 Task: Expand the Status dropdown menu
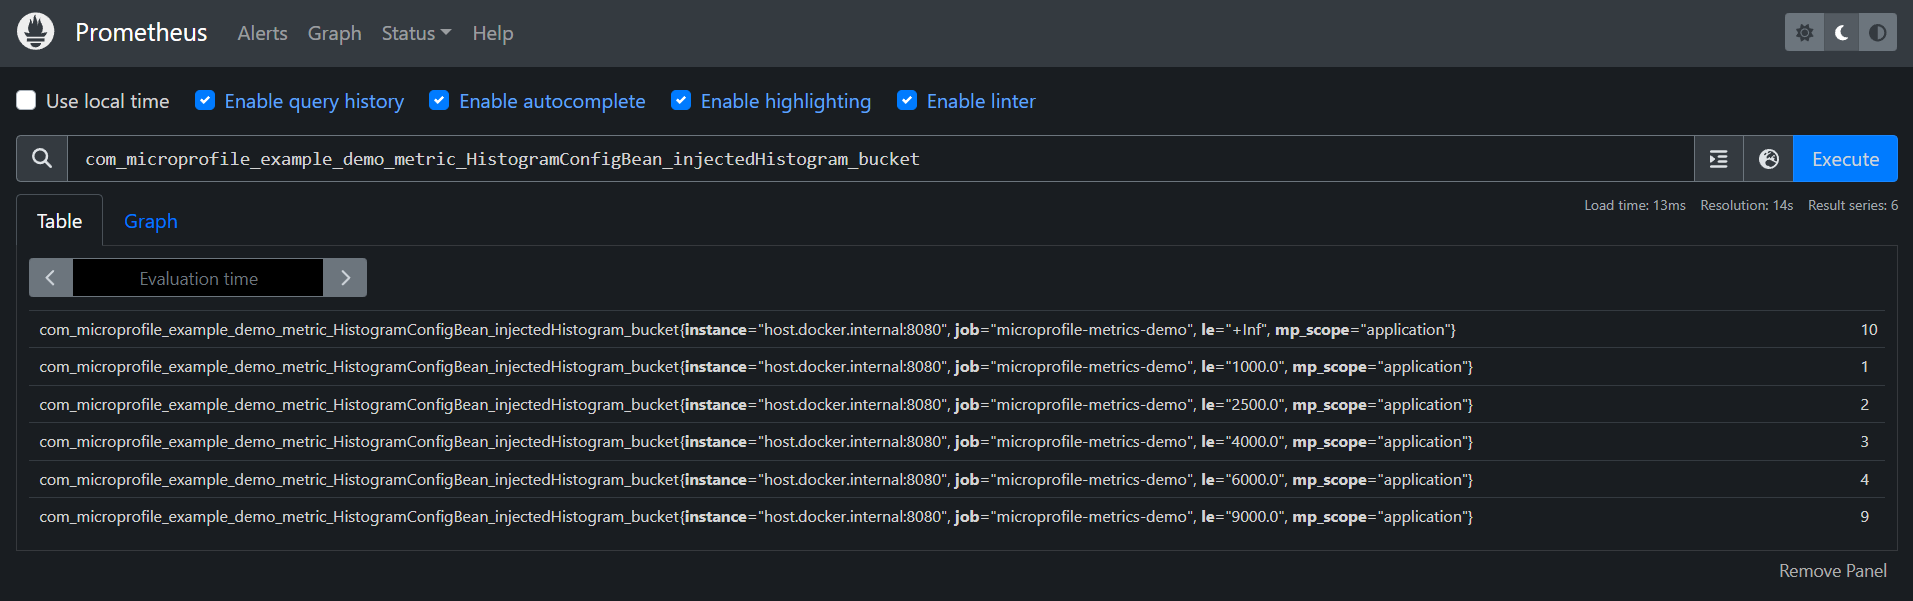point(416,33)
